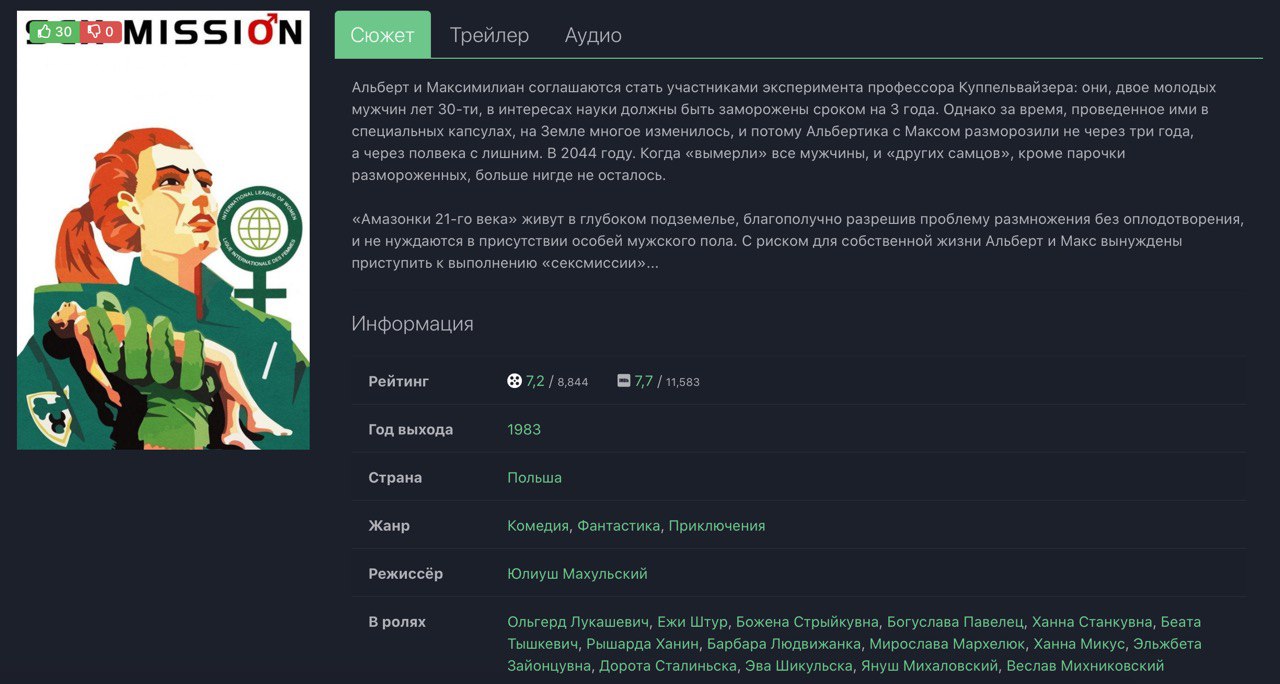This screenshot has height=684, width=1280.
Task: Open actress Дорота Сталиньска
Action: (x=667, y=666)
